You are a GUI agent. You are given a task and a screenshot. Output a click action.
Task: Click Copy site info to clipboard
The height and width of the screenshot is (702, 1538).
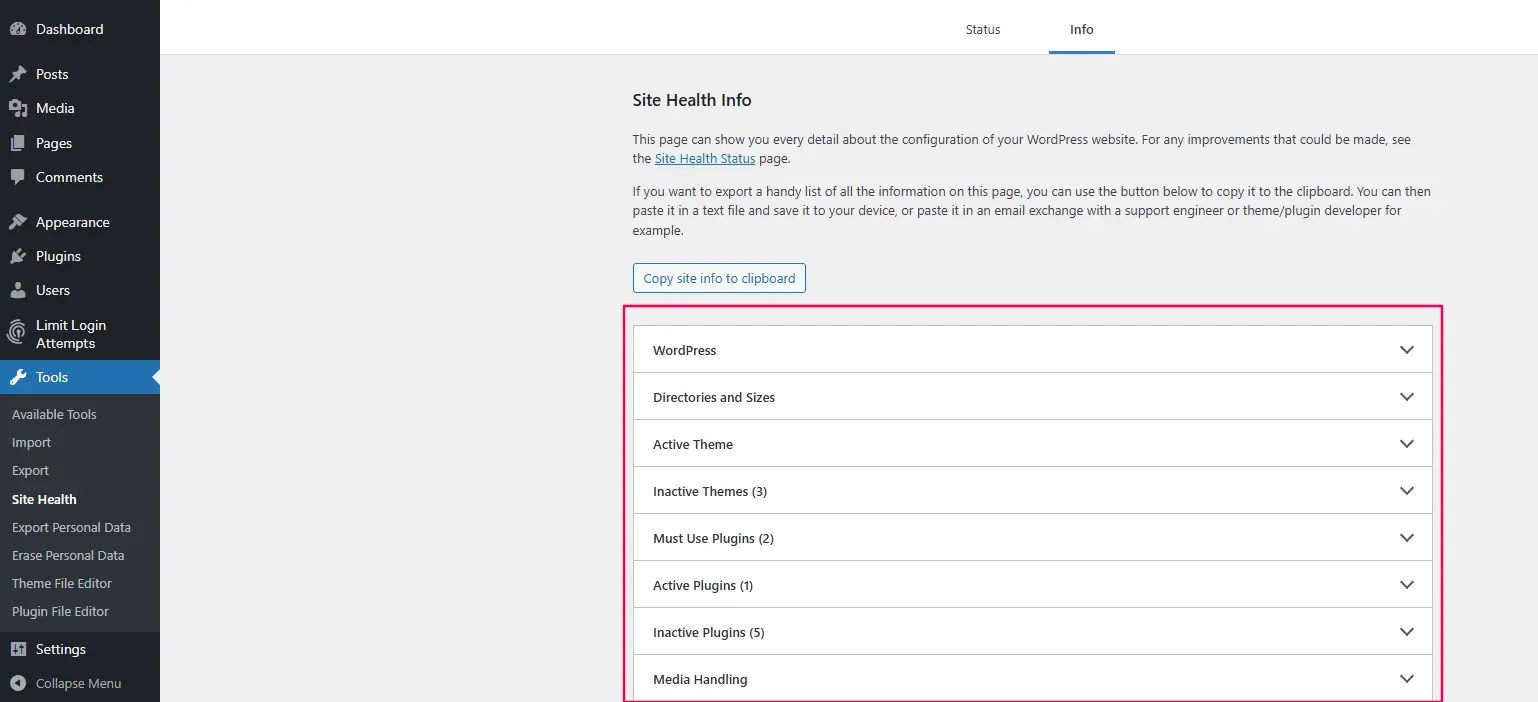point(718,277)
